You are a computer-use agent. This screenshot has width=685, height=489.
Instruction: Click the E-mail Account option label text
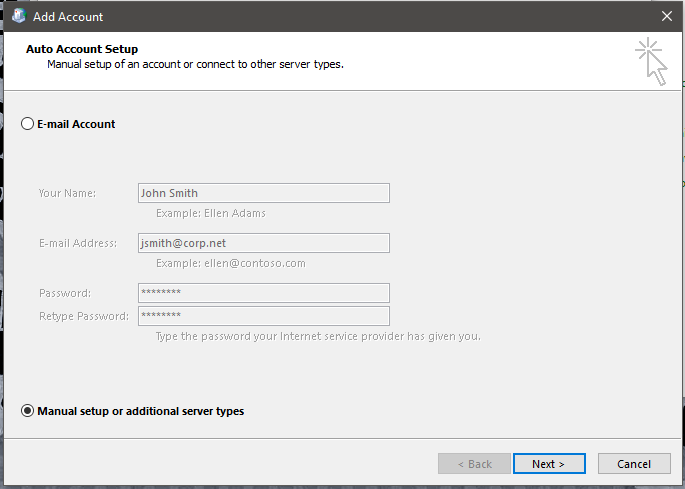[x=76, y=124]
